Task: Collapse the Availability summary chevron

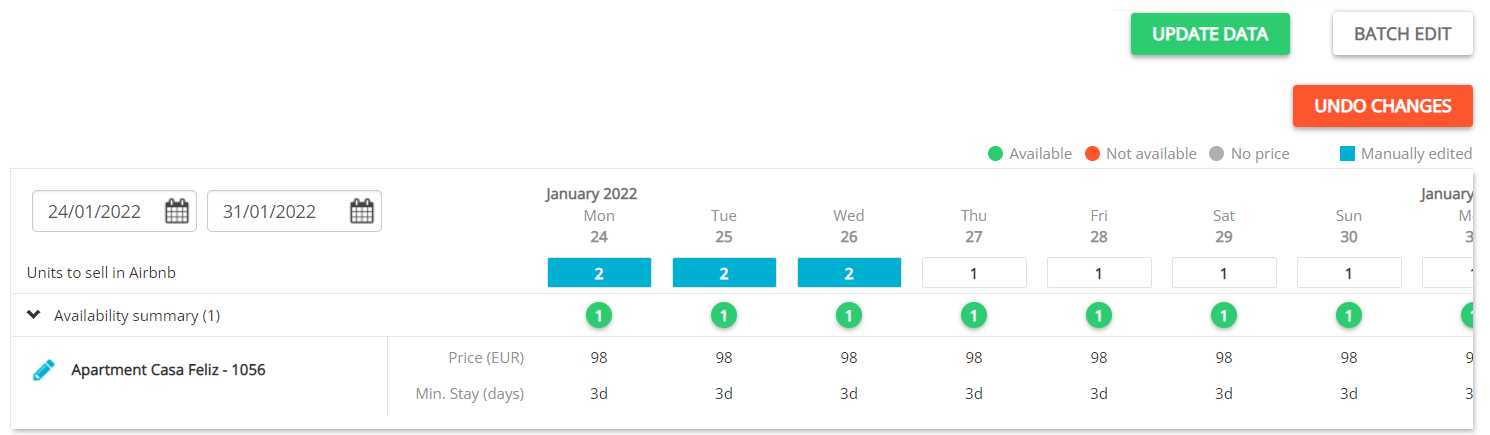Action: click(x=34, y=315)
